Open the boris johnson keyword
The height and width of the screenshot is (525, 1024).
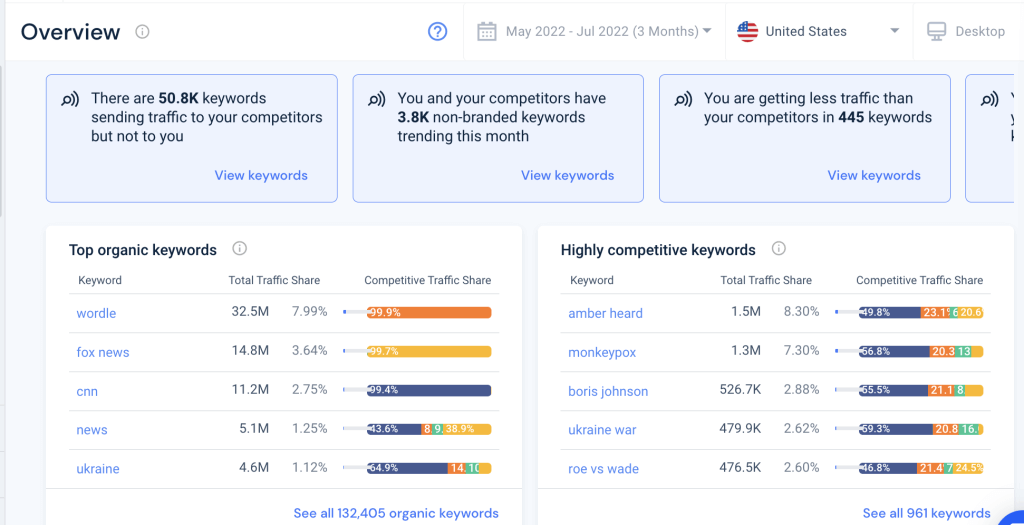tap(608, 392)
